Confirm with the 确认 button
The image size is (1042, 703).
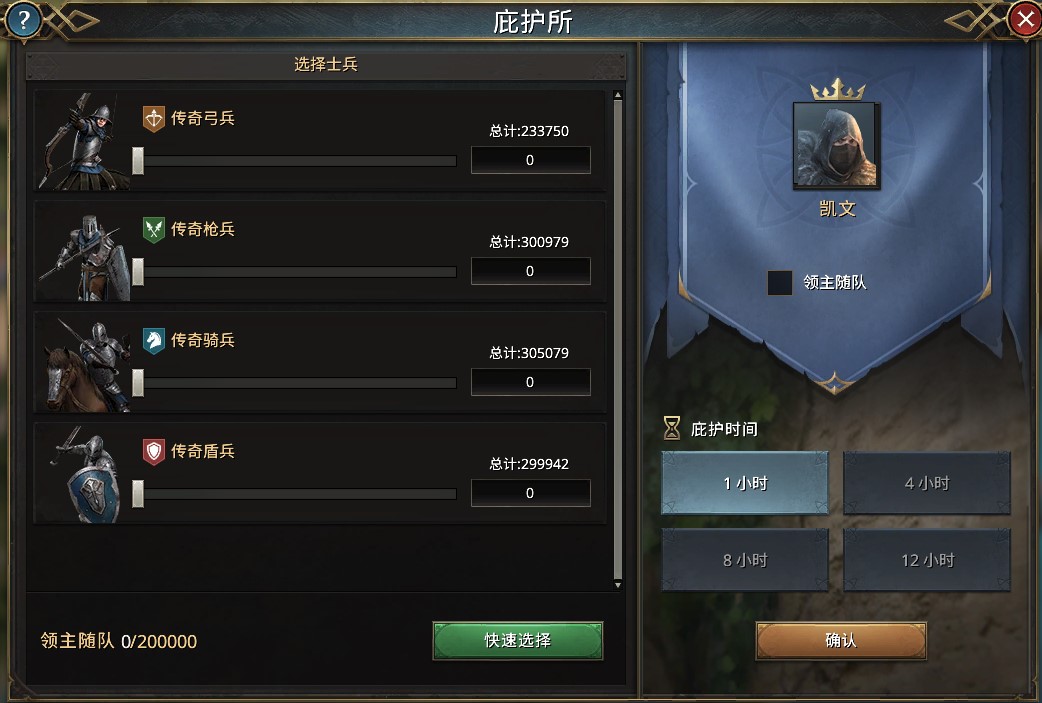pyautogui.click(x=841, y=641)
